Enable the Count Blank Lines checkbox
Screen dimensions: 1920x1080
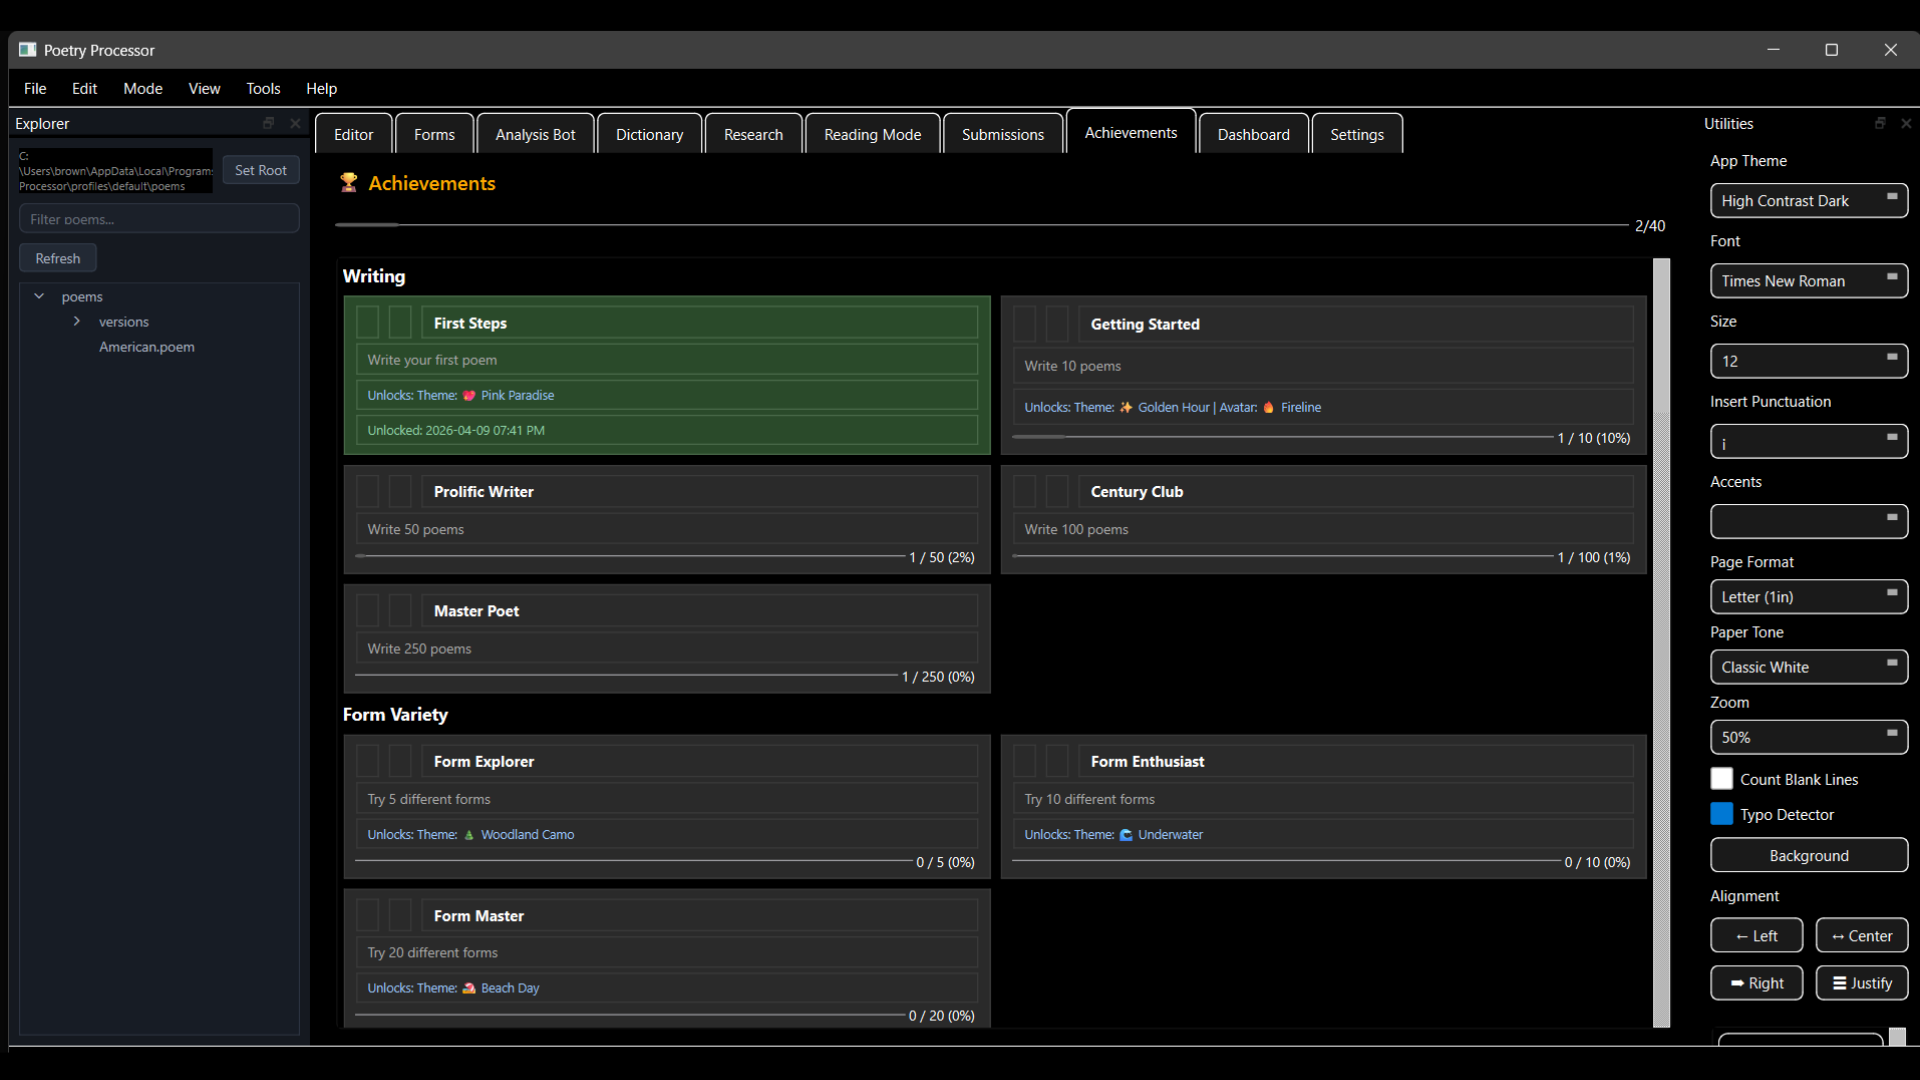(1721, 779)
